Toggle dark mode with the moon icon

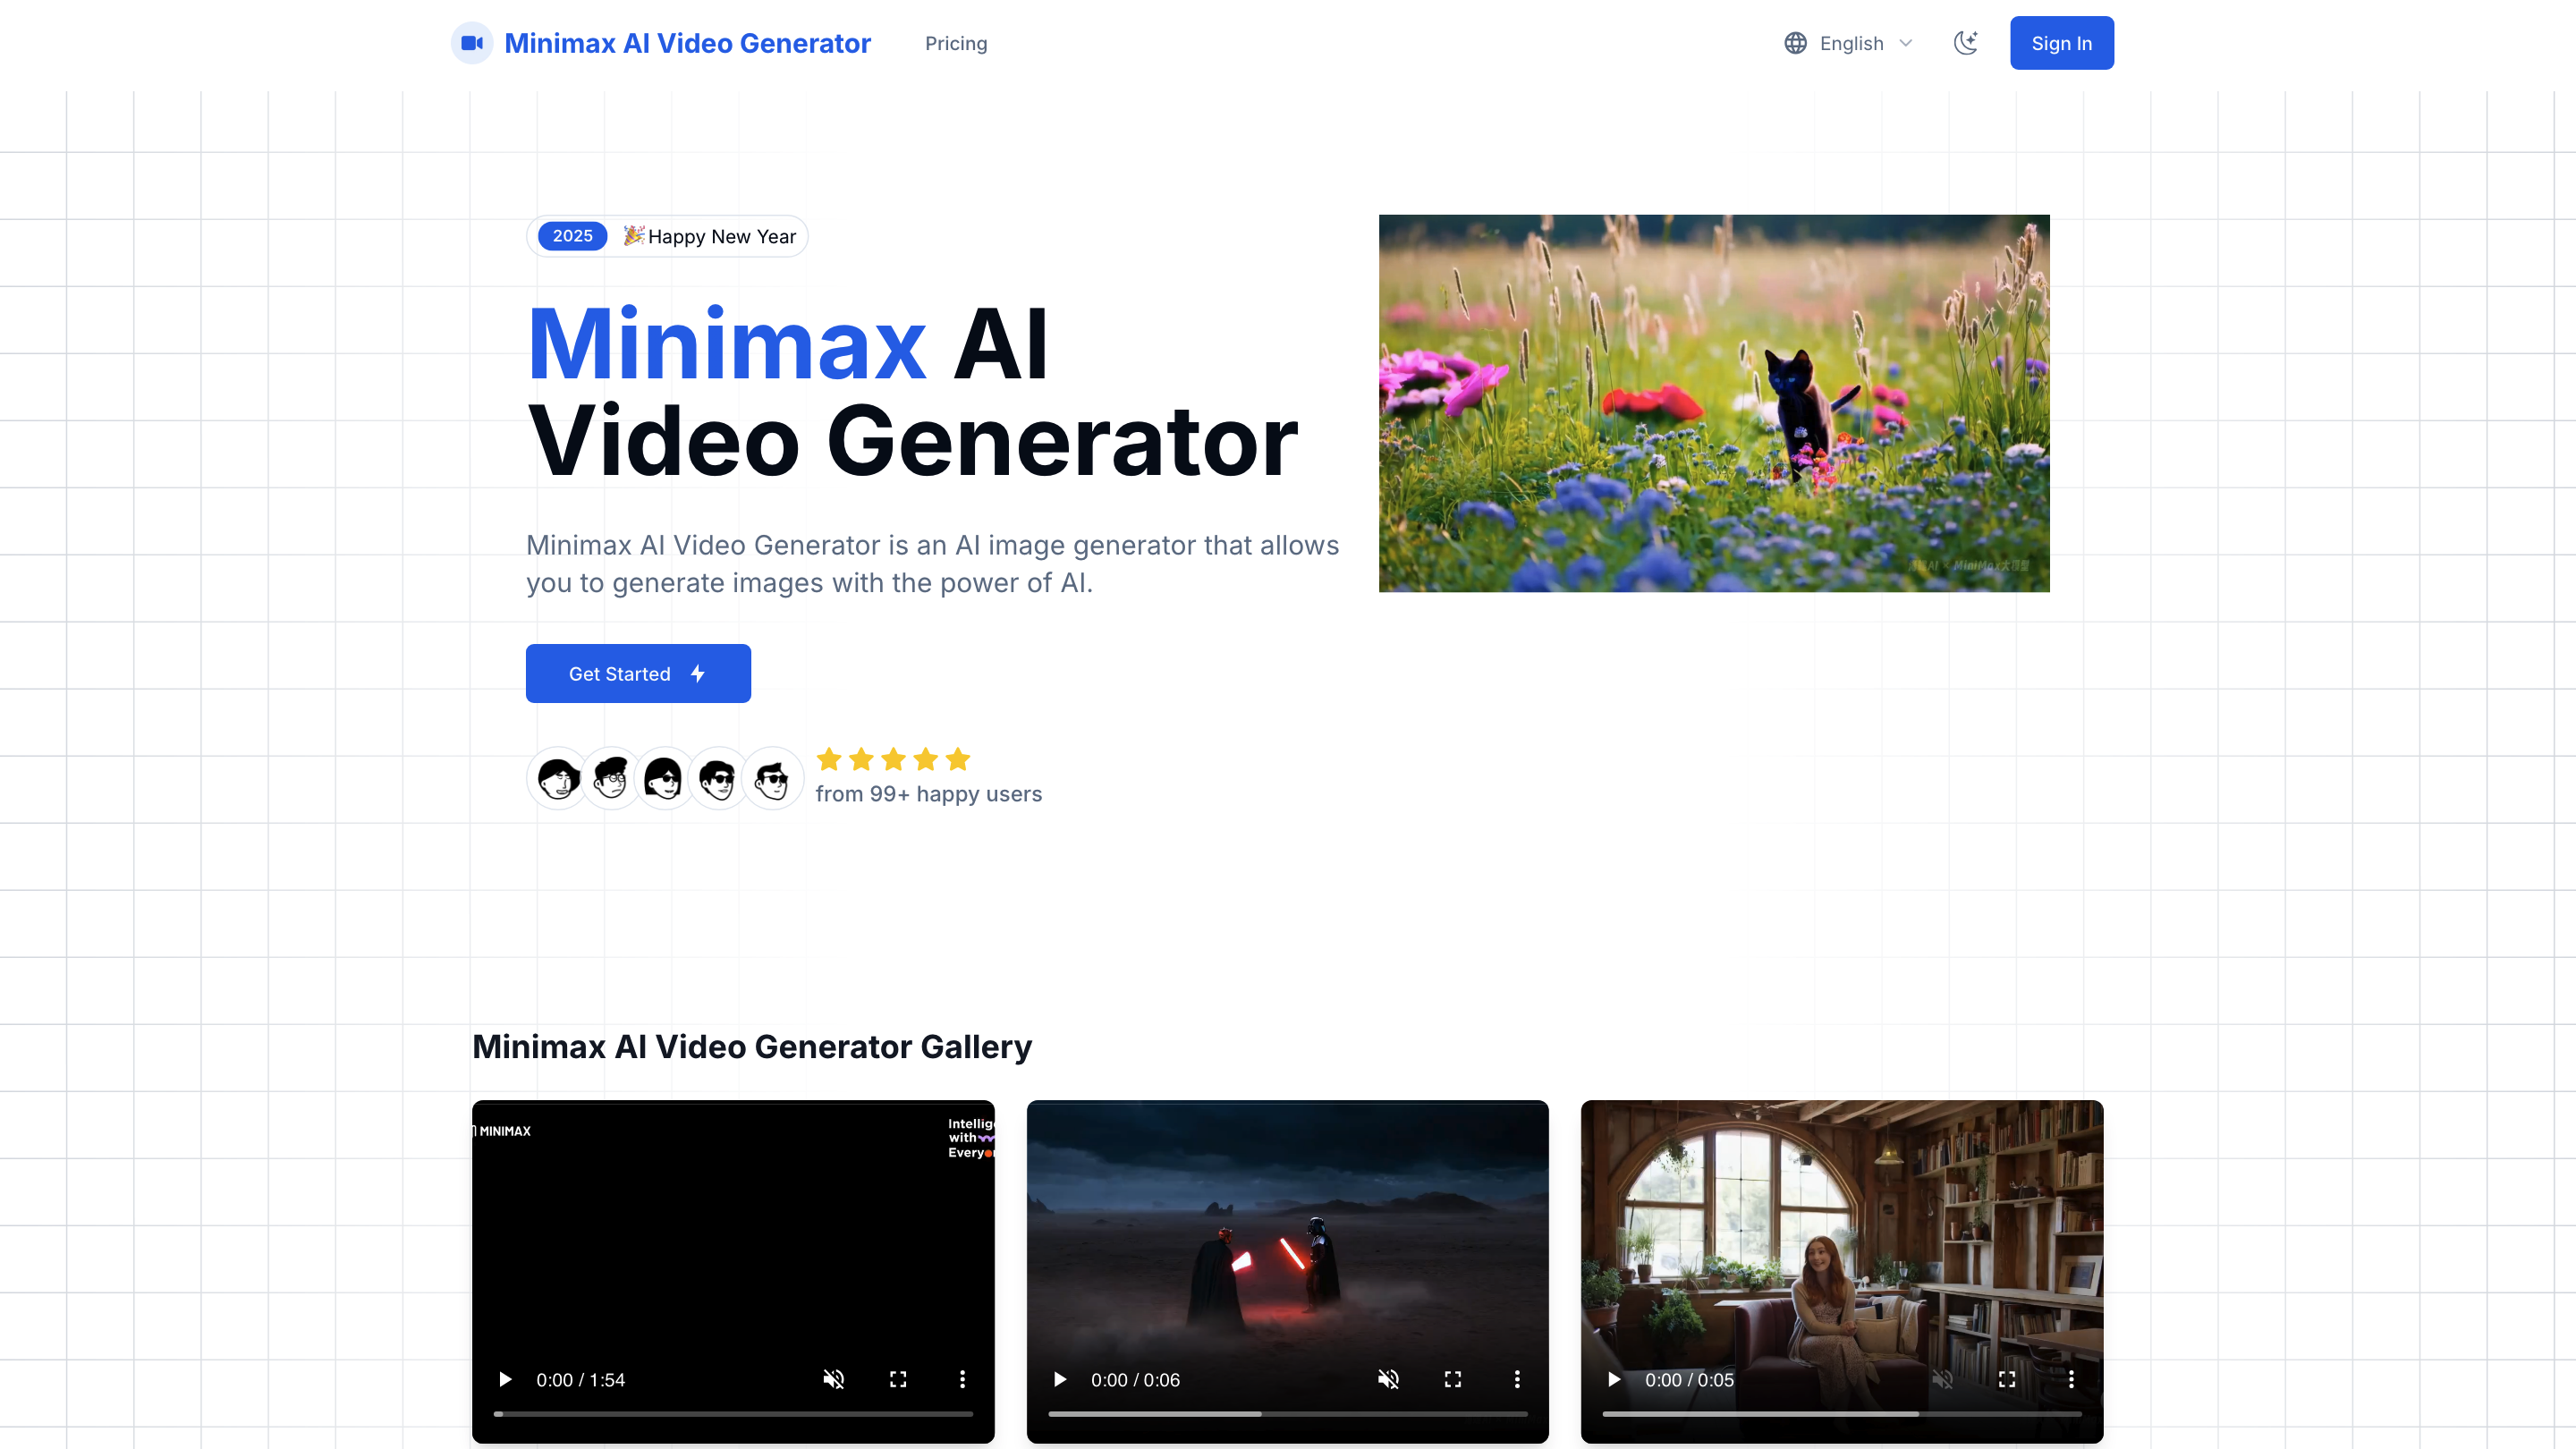click(1966, 43)
